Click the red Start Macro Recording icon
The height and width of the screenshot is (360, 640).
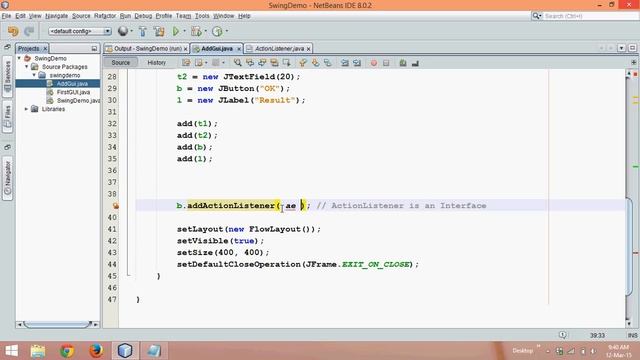[373, 63]
